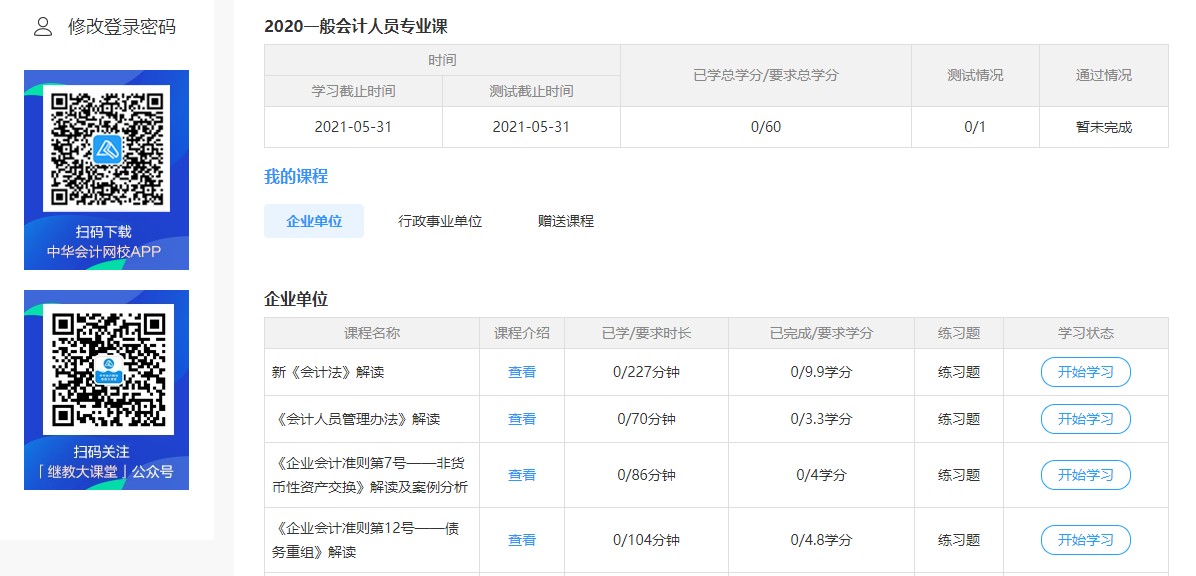
Task: Click 开始学习 for 新《会计法》解读
Action: [1086, 371]
